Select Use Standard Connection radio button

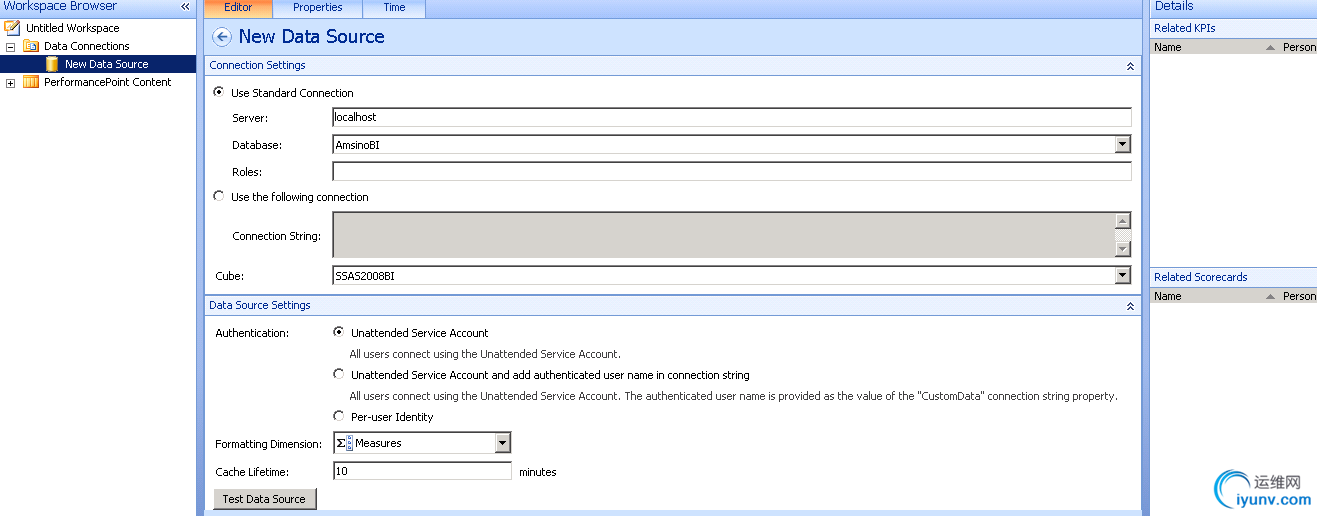219,92
